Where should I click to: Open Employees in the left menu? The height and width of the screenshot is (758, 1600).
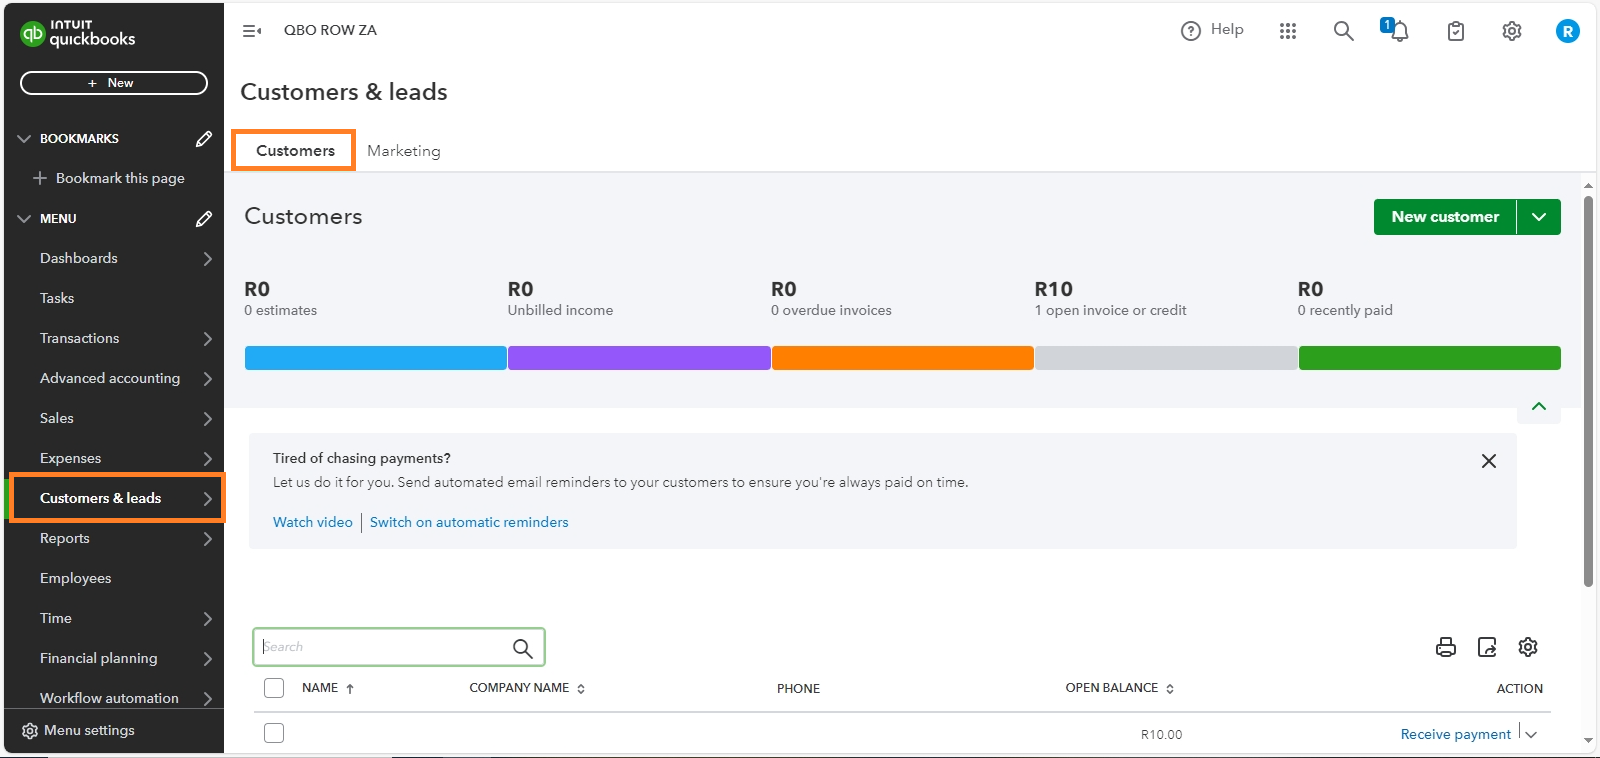tap(75, 578)
